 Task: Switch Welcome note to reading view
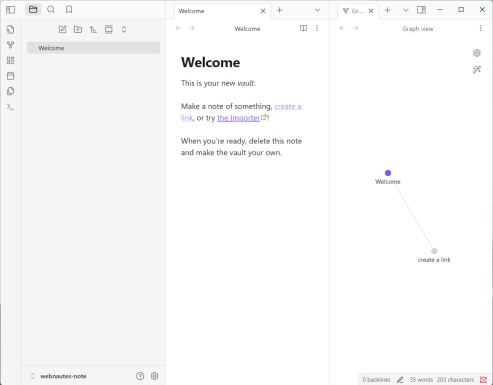click(303, 28)
